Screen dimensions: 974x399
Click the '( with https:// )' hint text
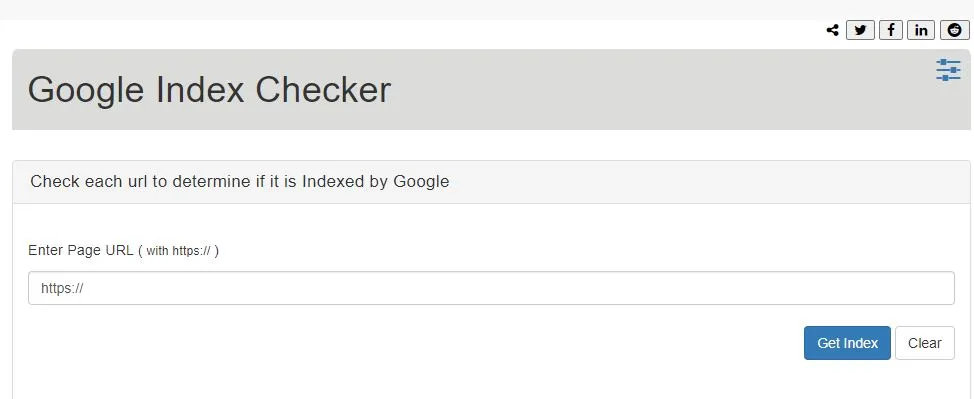178,251
